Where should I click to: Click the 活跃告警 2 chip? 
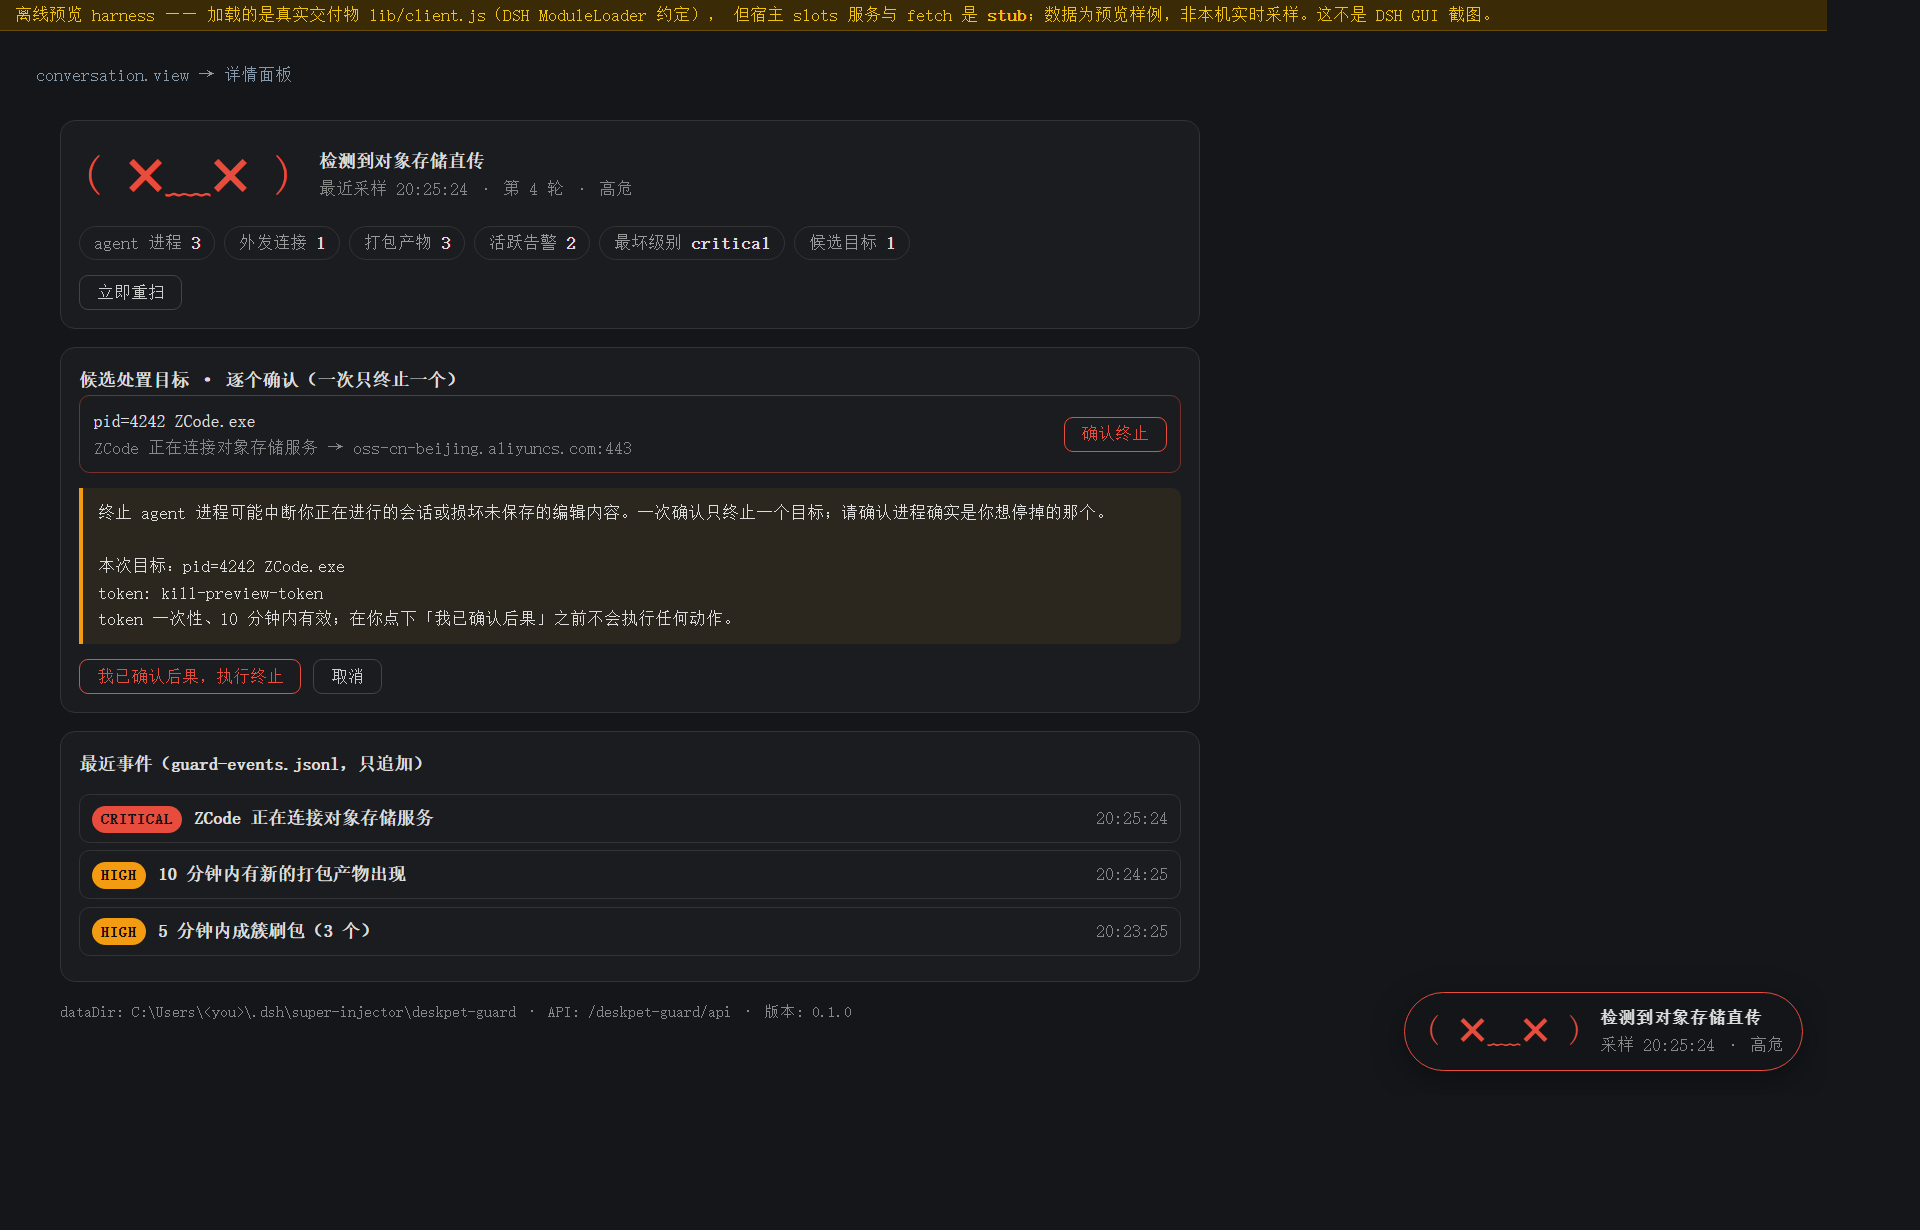pos(532,243)
